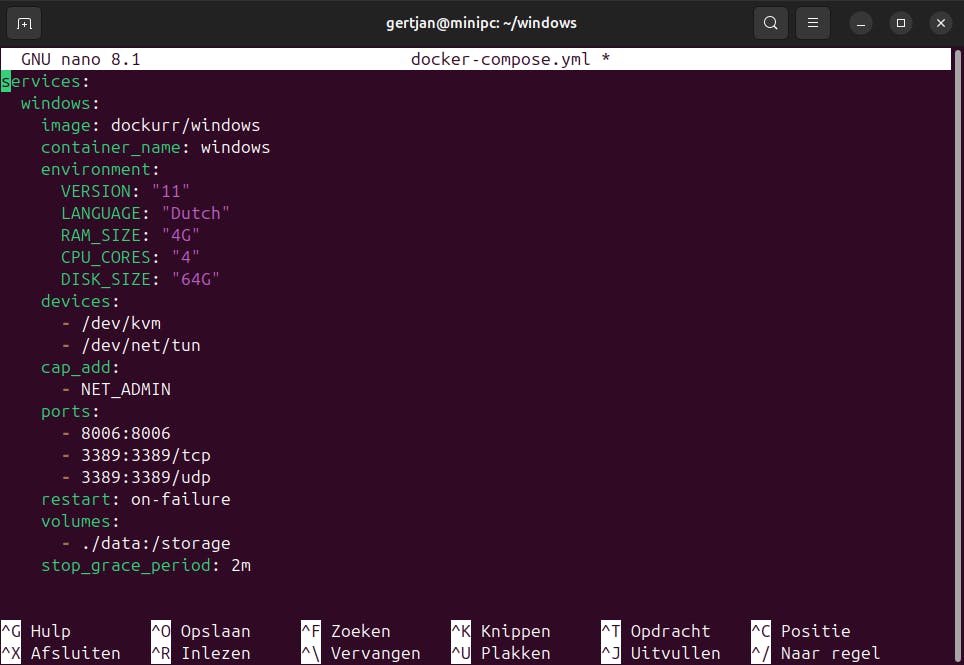
Task: Click the 3389:3389/udp port mapping
Action: (146, 478)
